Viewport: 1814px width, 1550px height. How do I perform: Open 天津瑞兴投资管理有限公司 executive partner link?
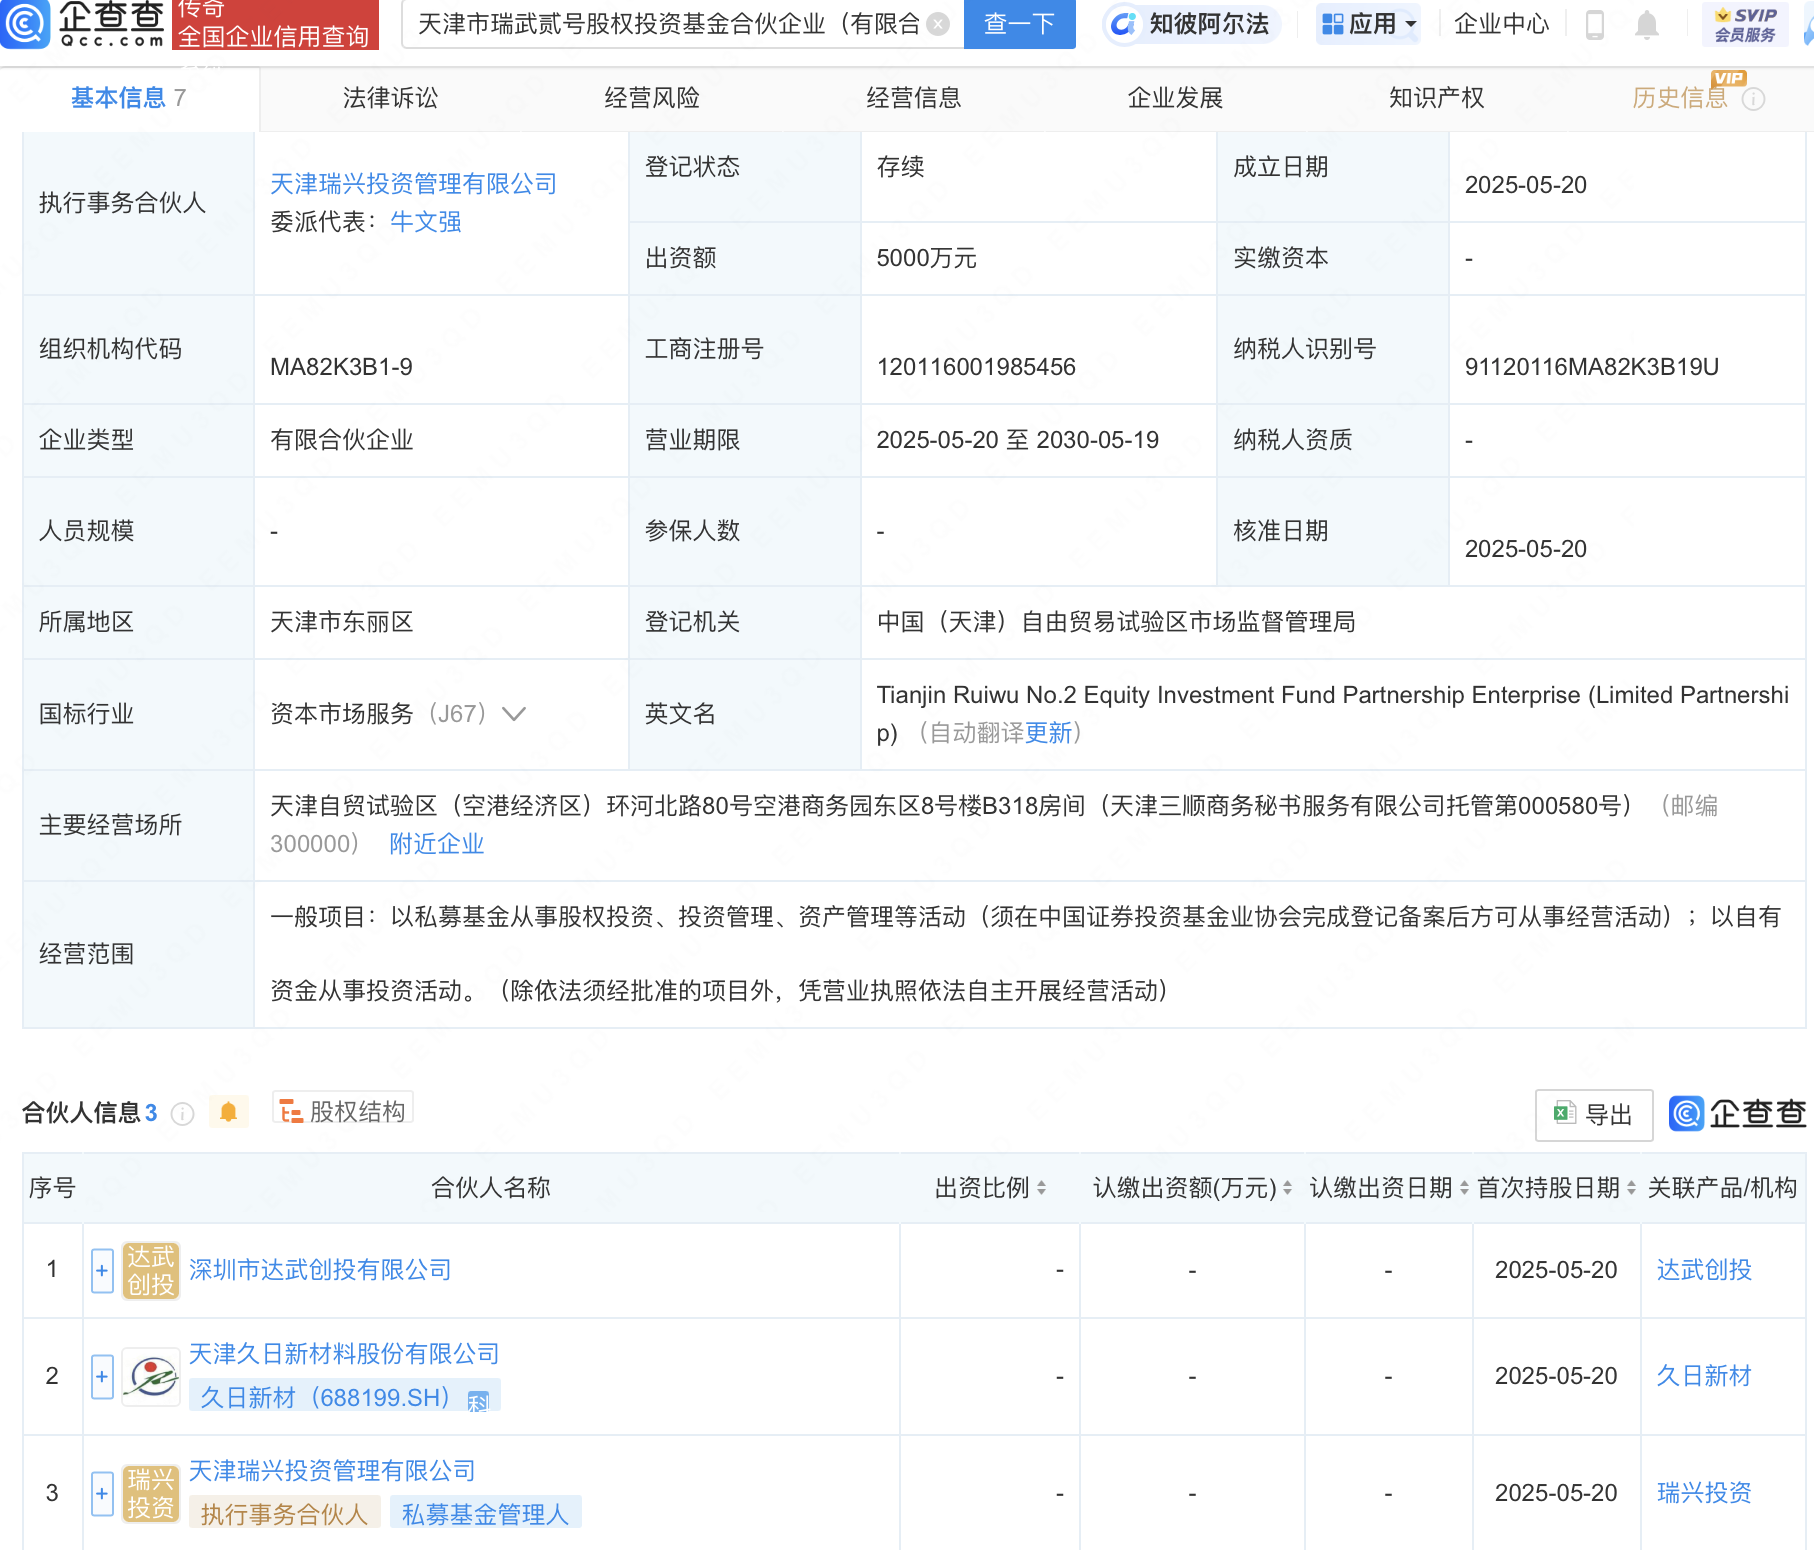[413, 184]
